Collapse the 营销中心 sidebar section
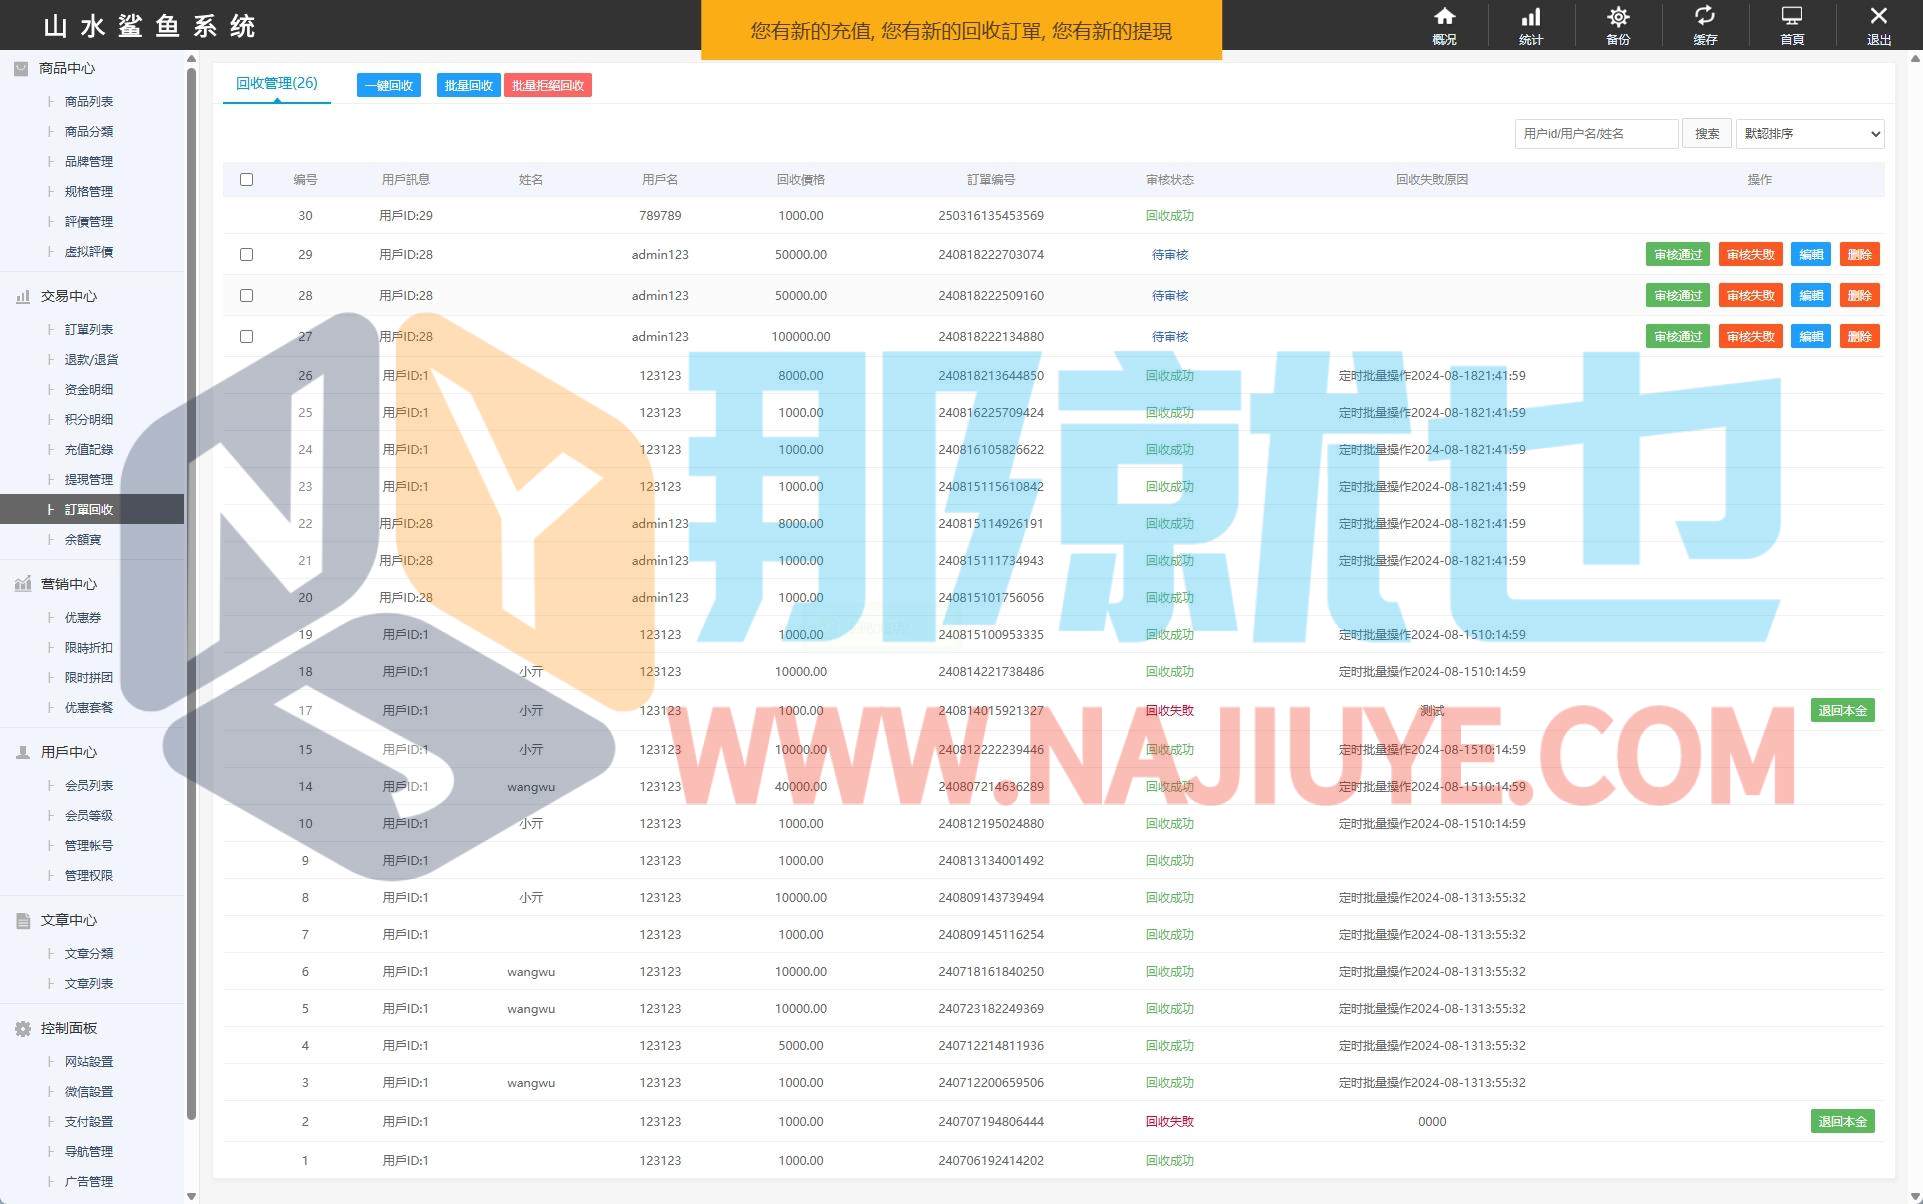The width and height of the screenshot is (1923, 1204). [x=68, y=584]
